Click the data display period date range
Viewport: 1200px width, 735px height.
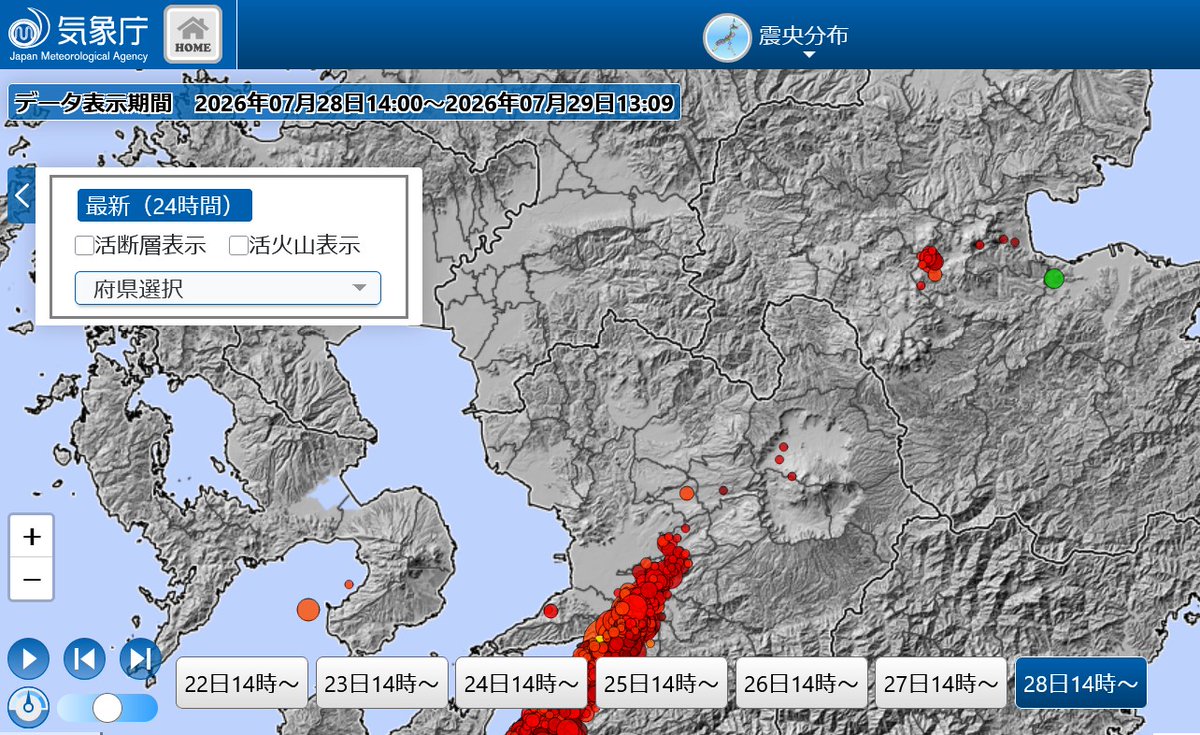pyautogui.click(x=434, y=103)
